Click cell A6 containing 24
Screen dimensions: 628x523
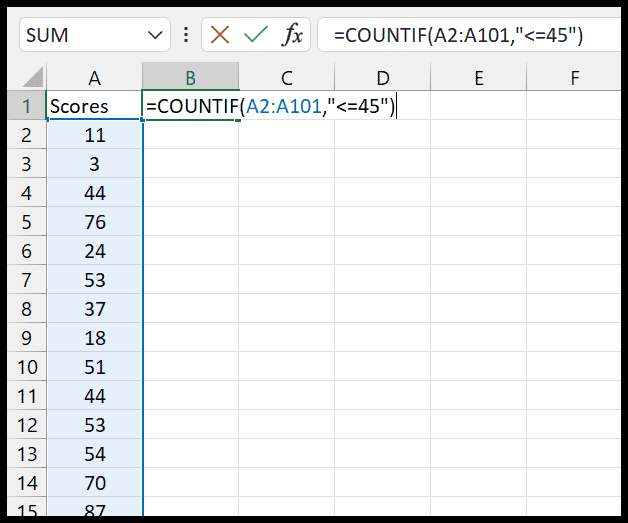pyautogui.click(x=95, y=251)
